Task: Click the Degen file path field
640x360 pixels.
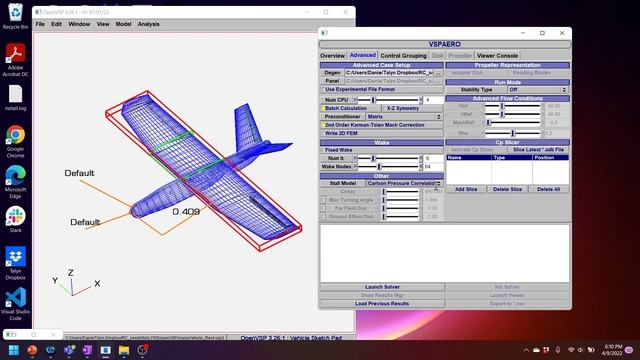Action: 389,73
